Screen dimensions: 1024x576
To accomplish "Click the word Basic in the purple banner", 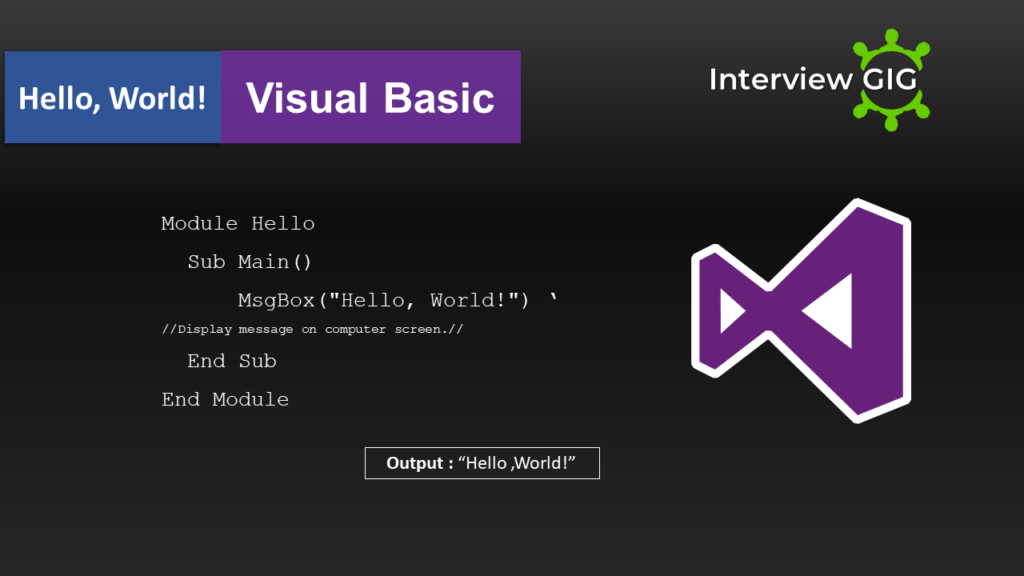I will pyautogui.click(x=441, y=98).
